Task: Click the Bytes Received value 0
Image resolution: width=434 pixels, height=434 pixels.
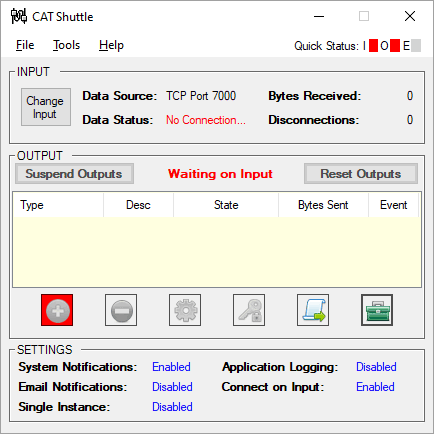Action: coord(410,96)
